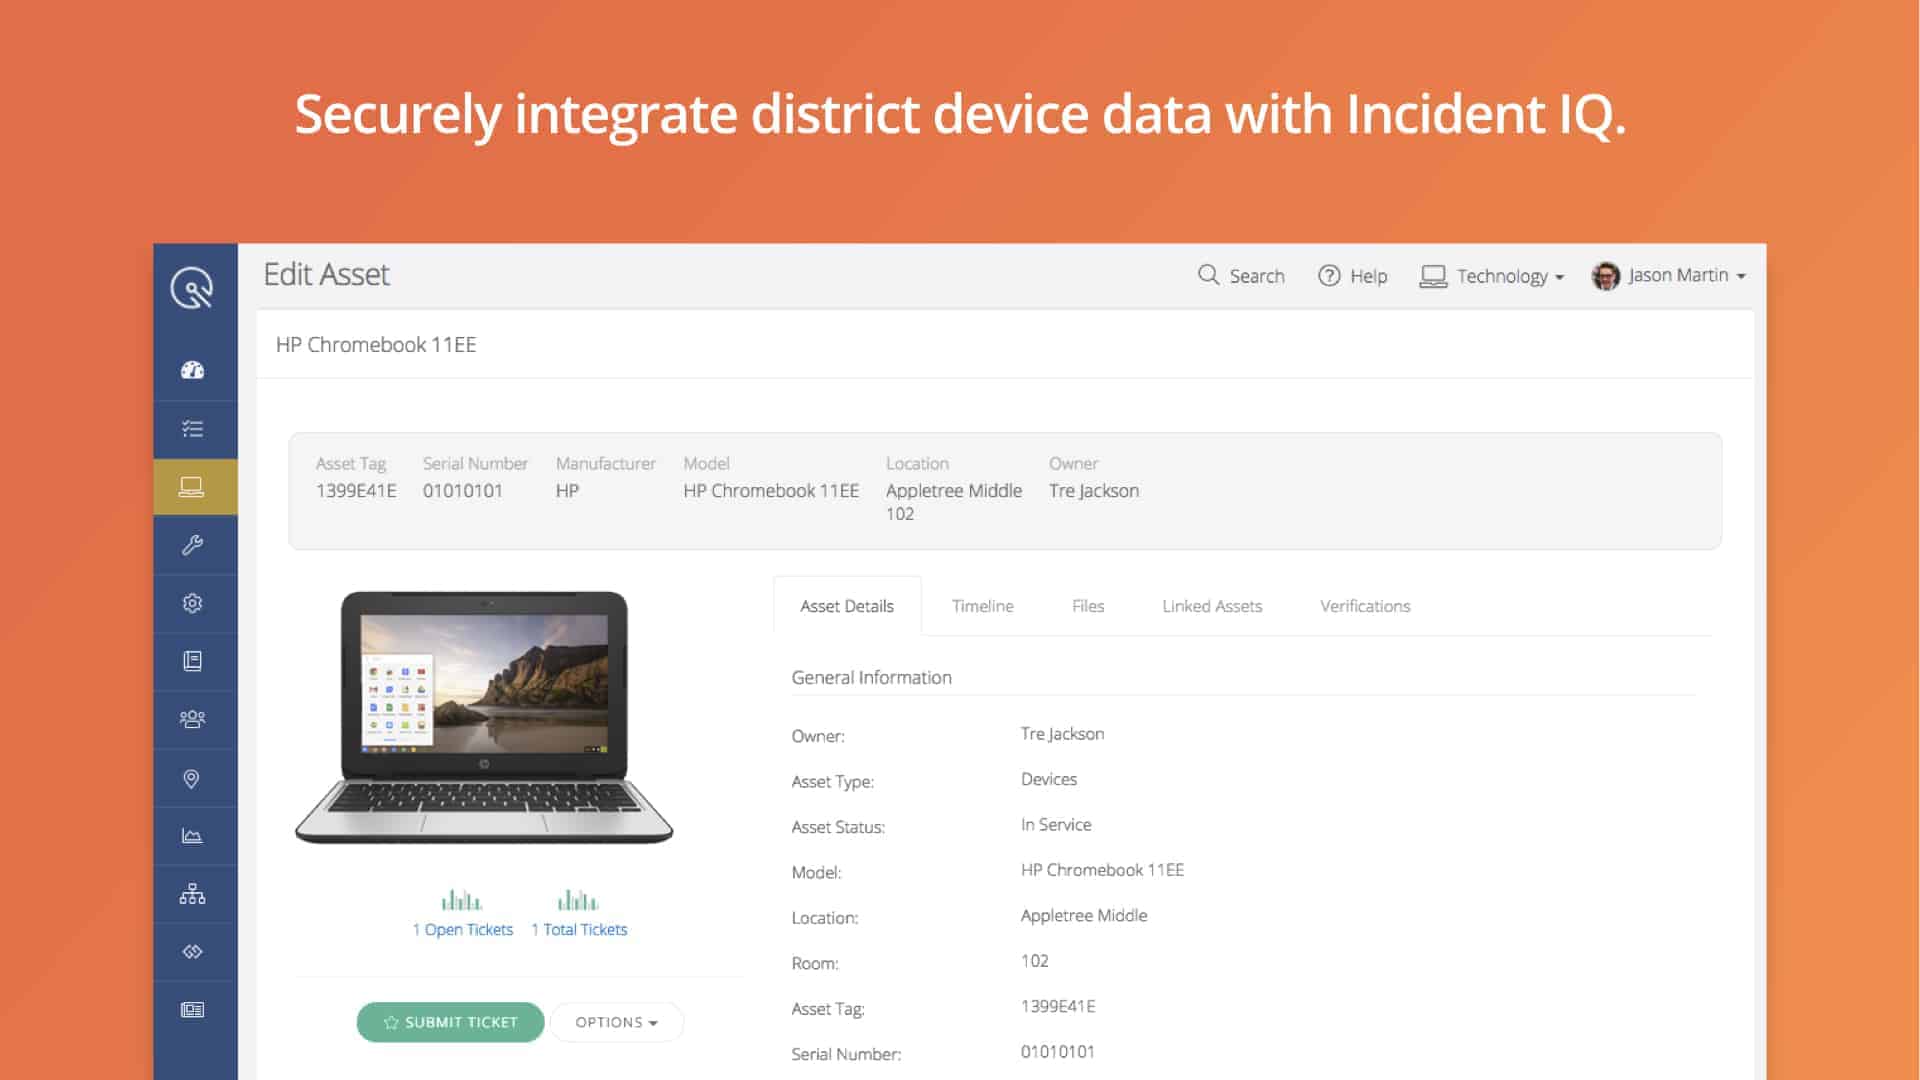Open the Technology dropdown in the header
Screen dimensions: 1920x1080
pos(1491,276)
